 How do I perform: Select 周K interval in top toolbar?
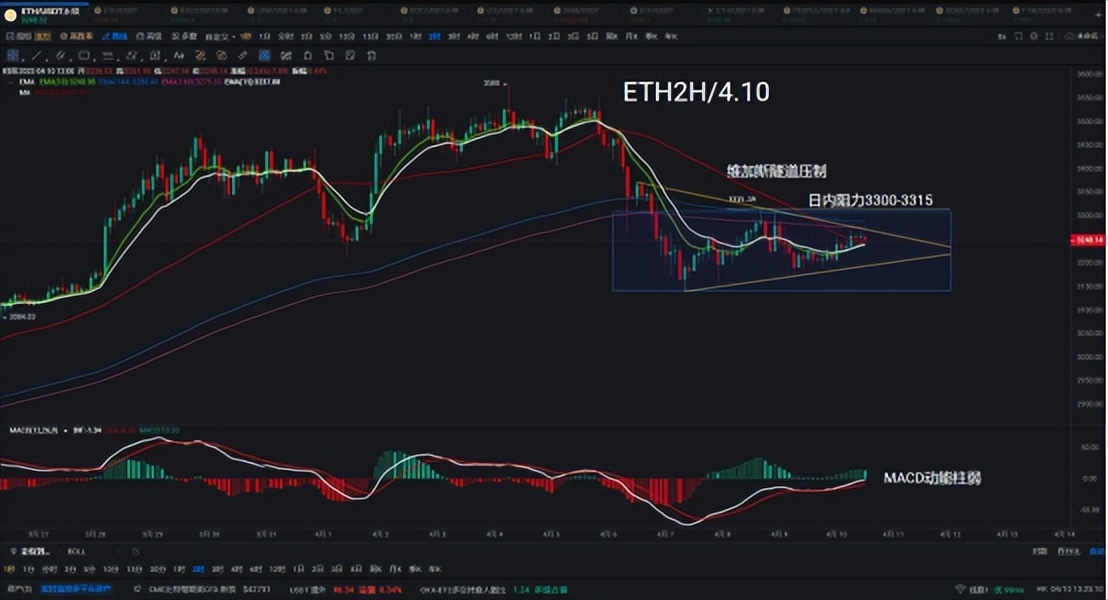pos(612,36)
